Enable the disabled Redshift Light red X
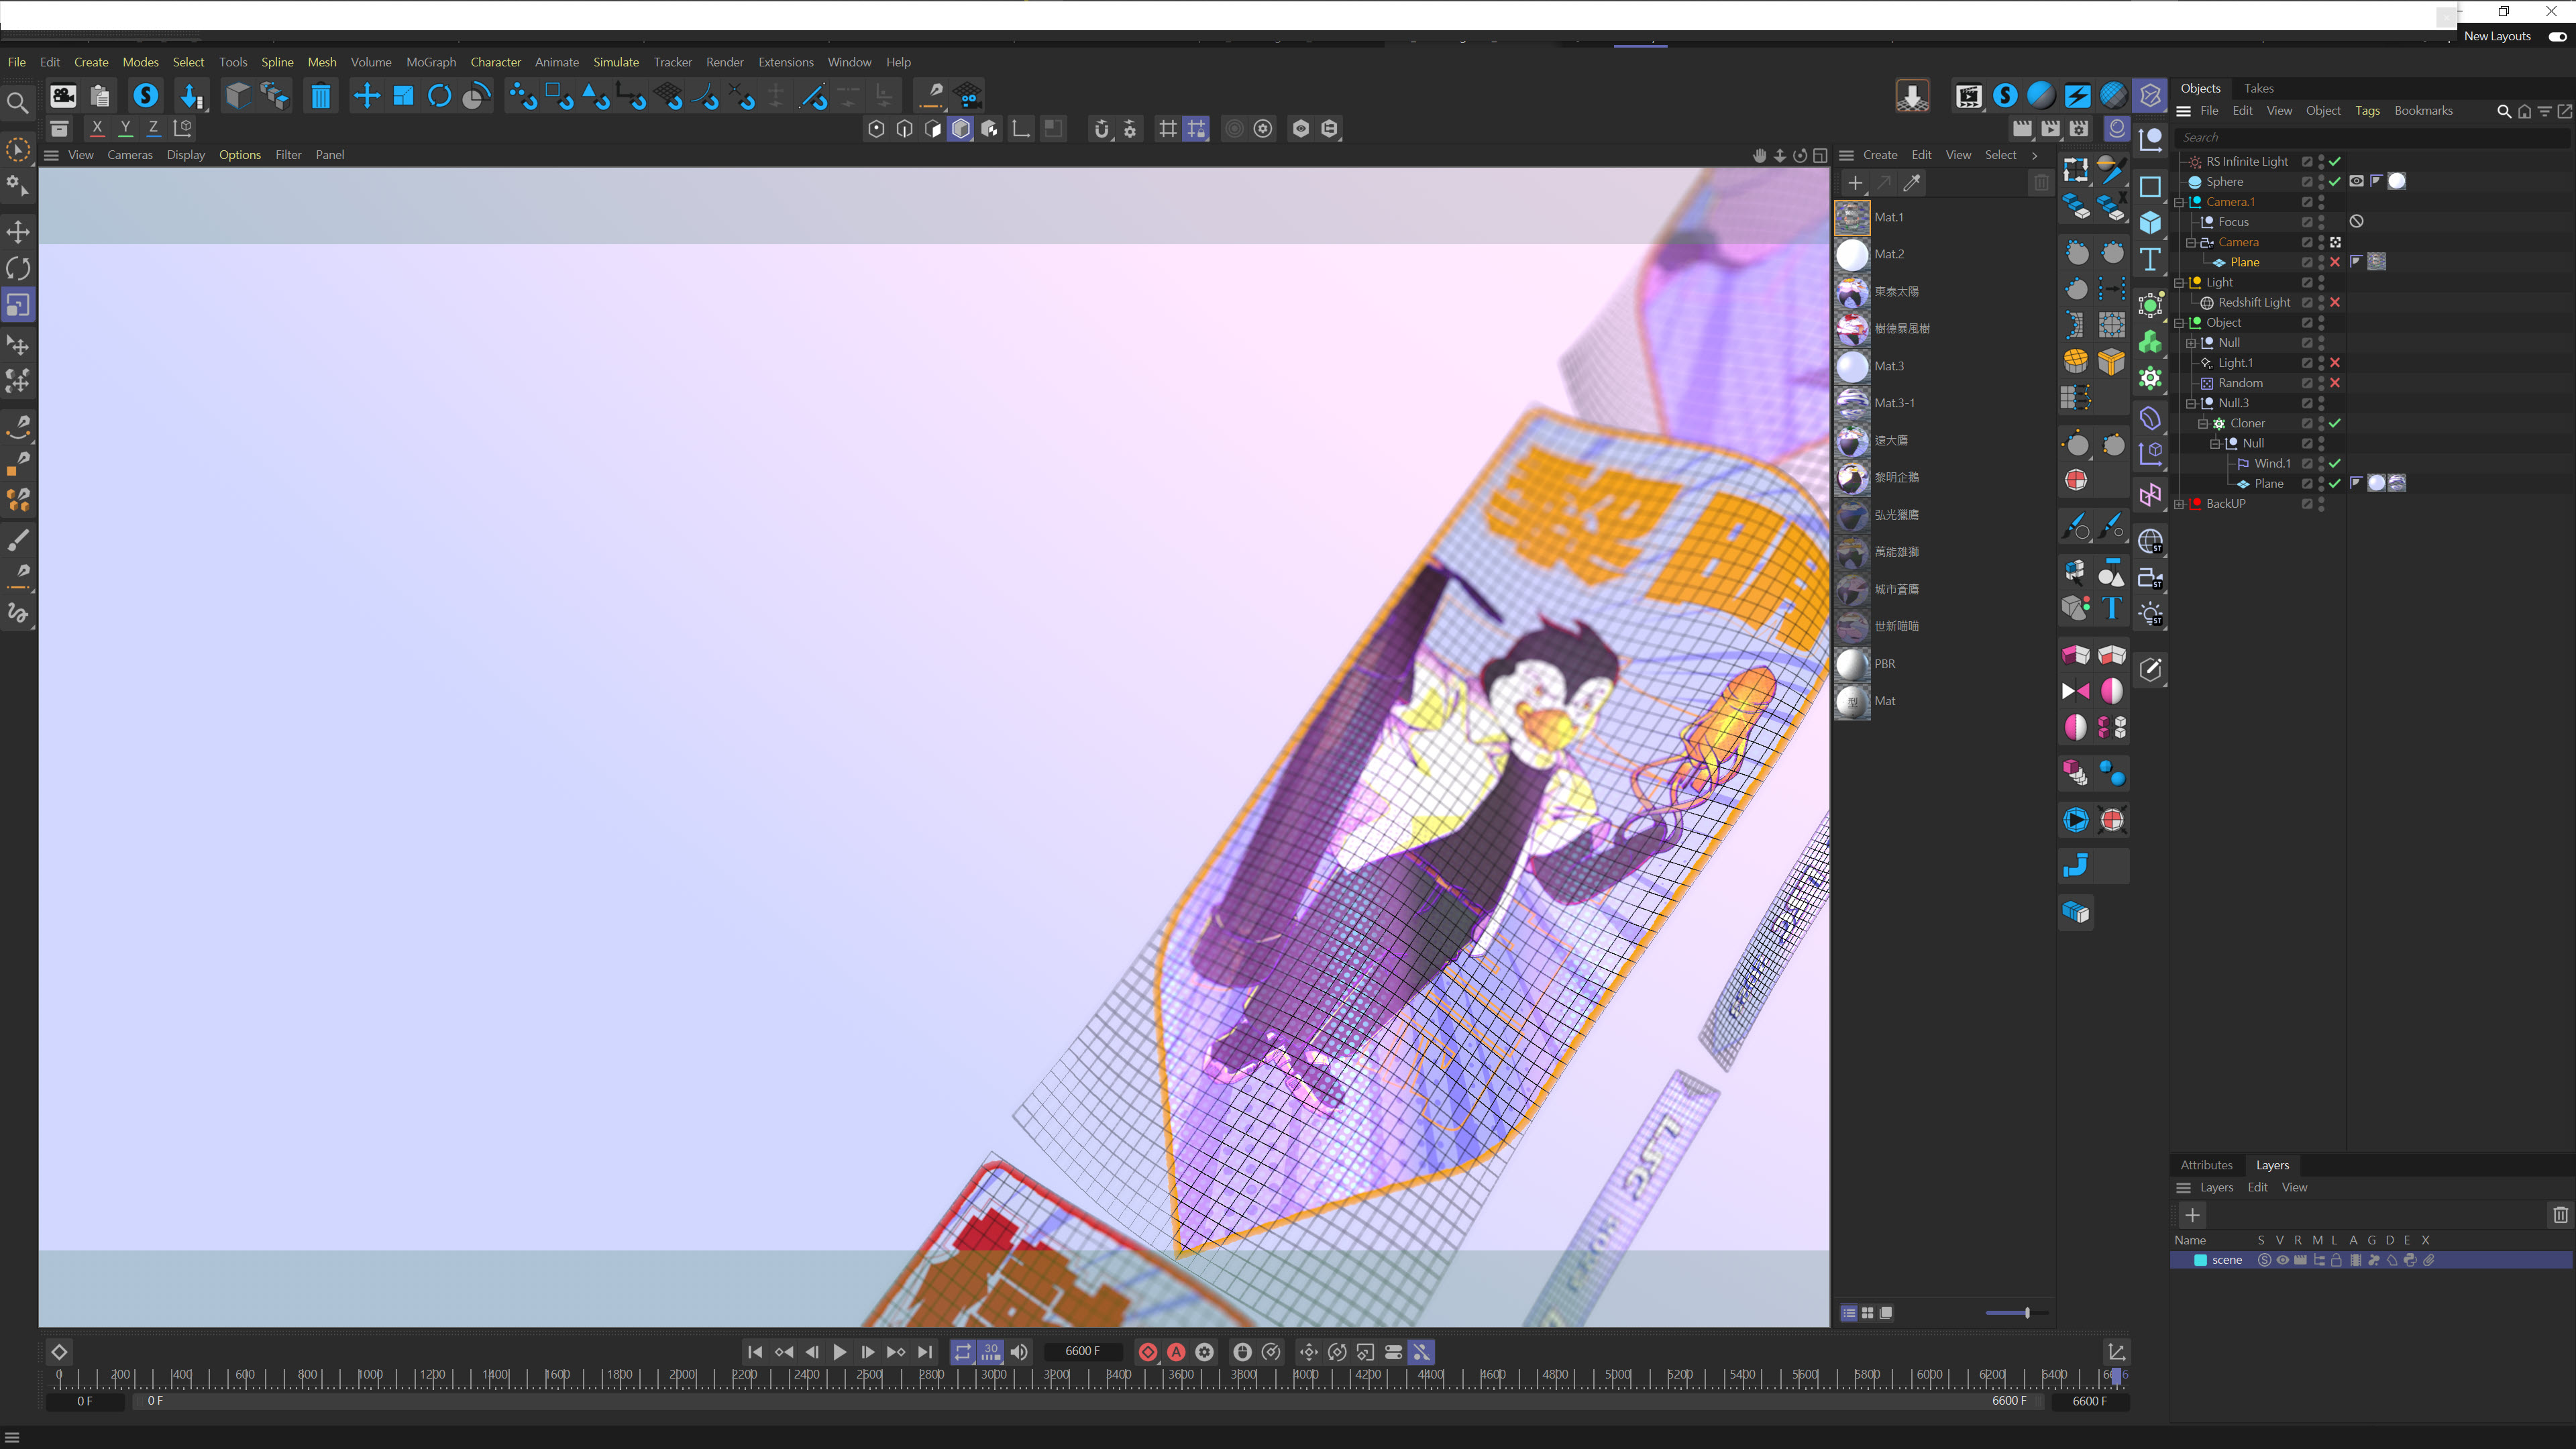 pyautogui.click(x=2335, y=302)
